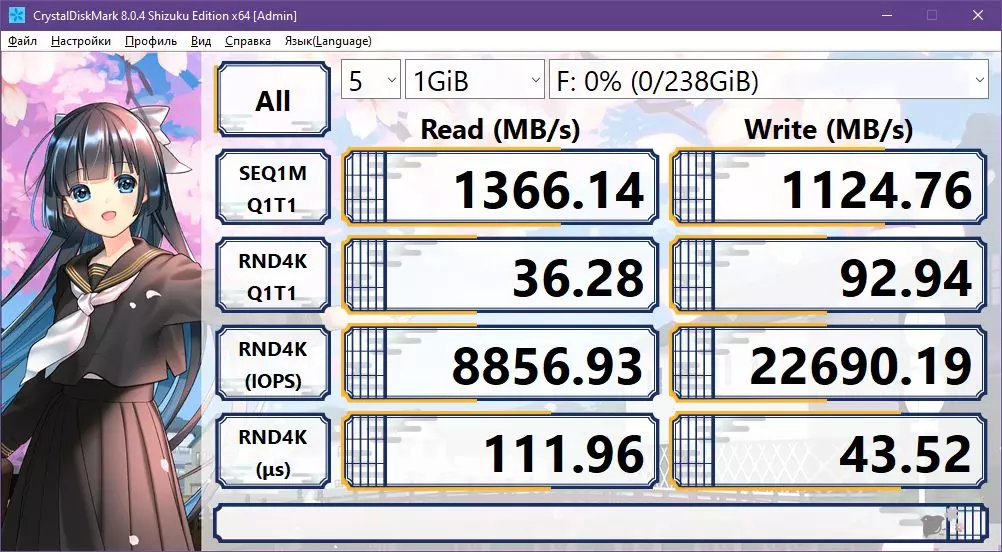This screenshot has height=552, width=1002.
Task: Click the empty comment field at bottom
Action: (x=601, y=523)
